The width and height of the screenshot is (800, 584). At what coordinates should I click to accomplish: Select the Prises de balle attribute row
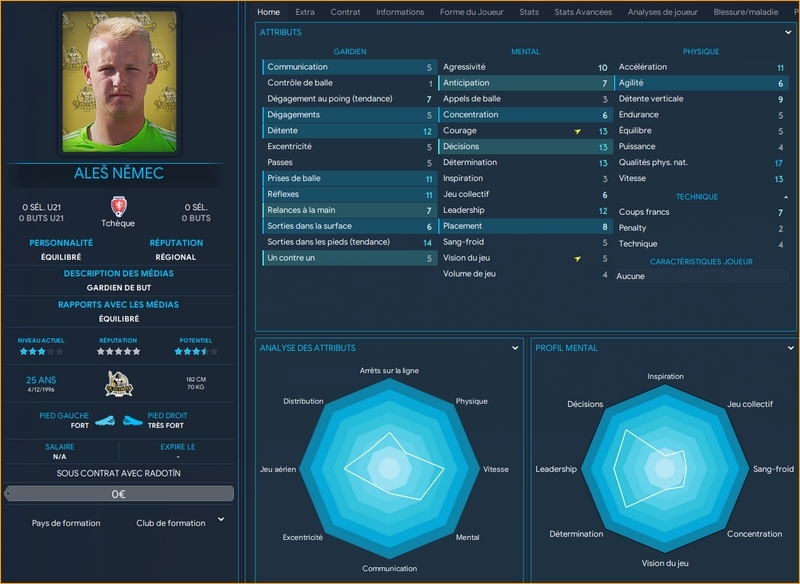(x=349, y=179)
